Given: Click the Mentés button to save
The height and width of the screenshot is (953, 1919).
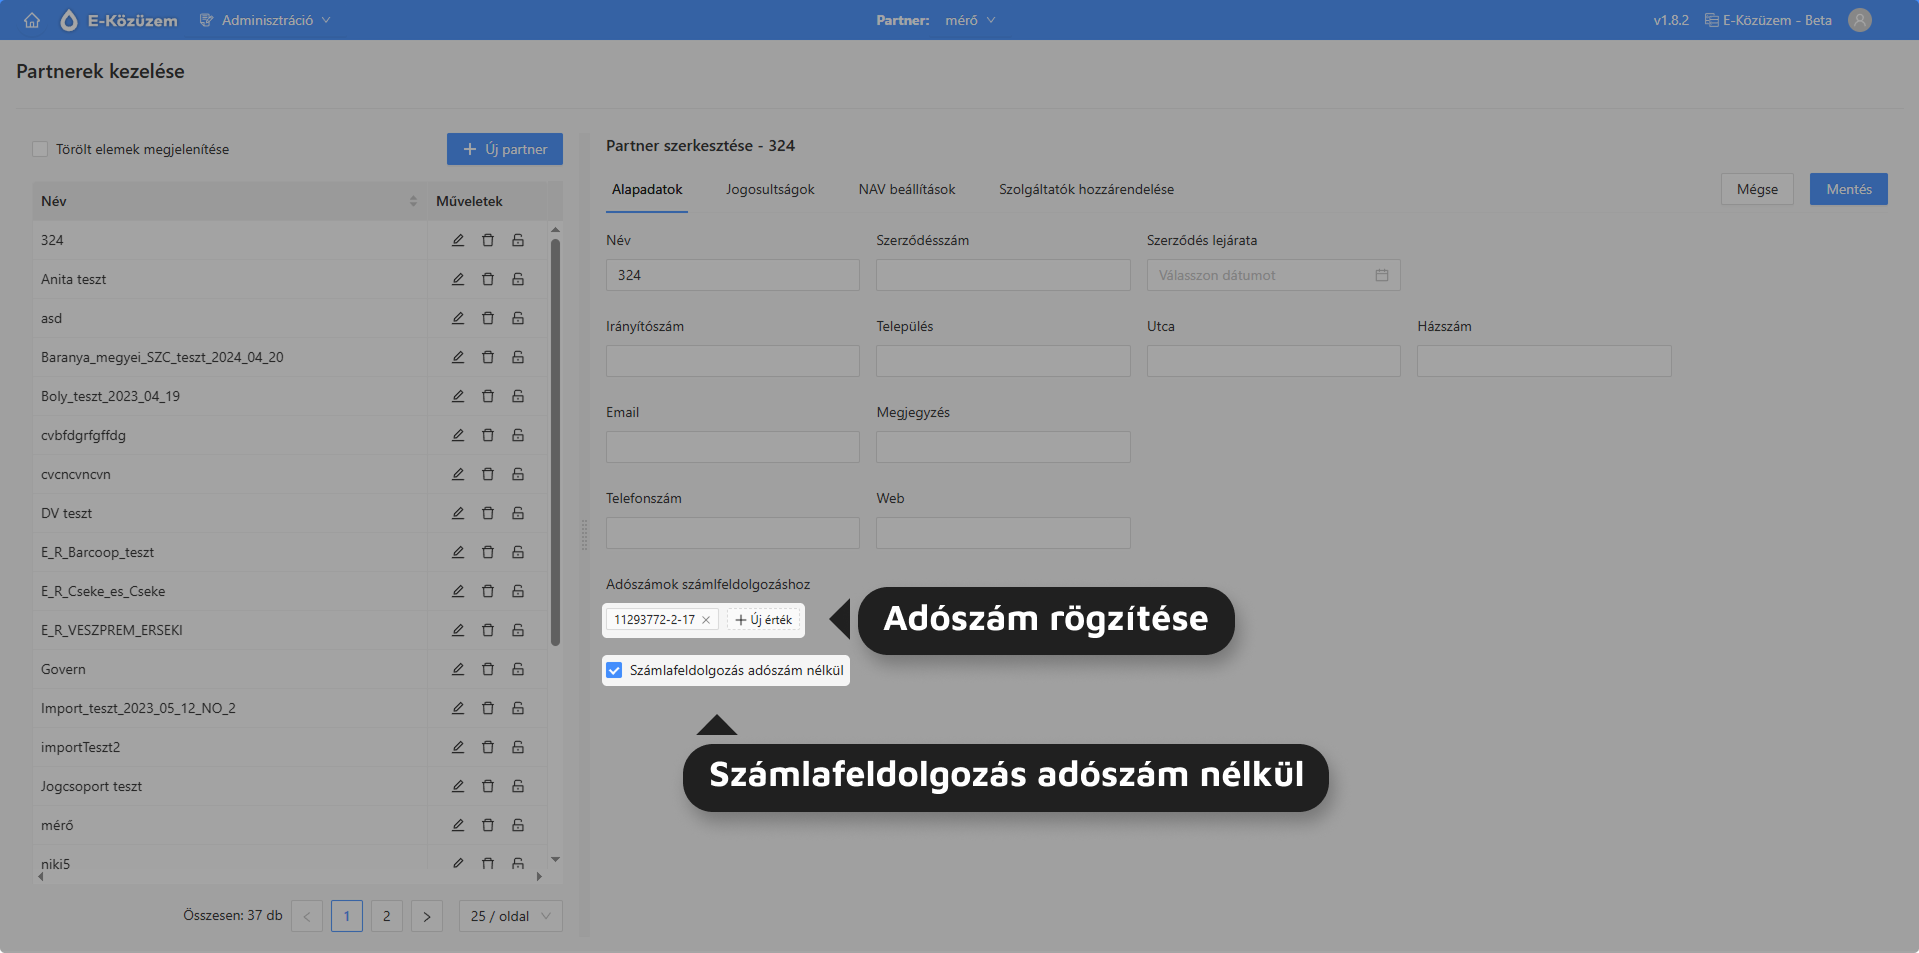Looking at the screenshot, I should pyautogui.click(x=1848, y=189).
